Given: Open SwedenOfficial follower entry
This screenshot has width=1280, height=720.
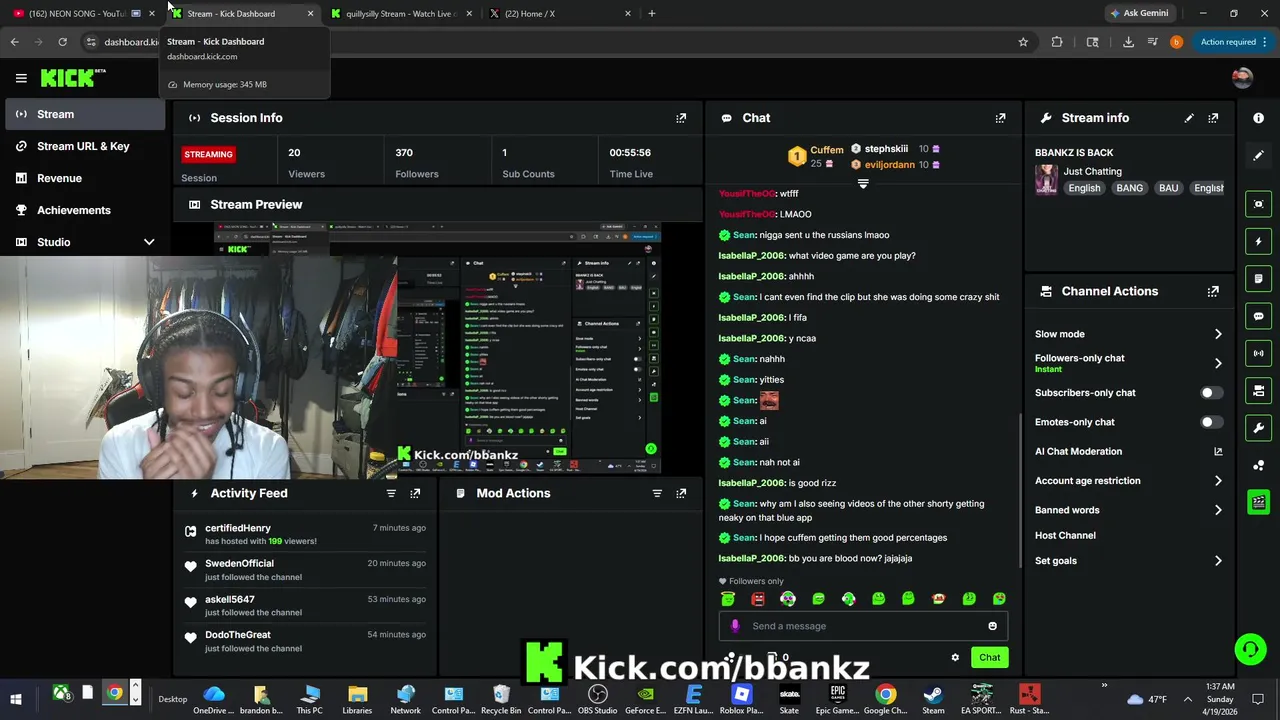Looking at the screenshot, I should (x=239, y=564).
